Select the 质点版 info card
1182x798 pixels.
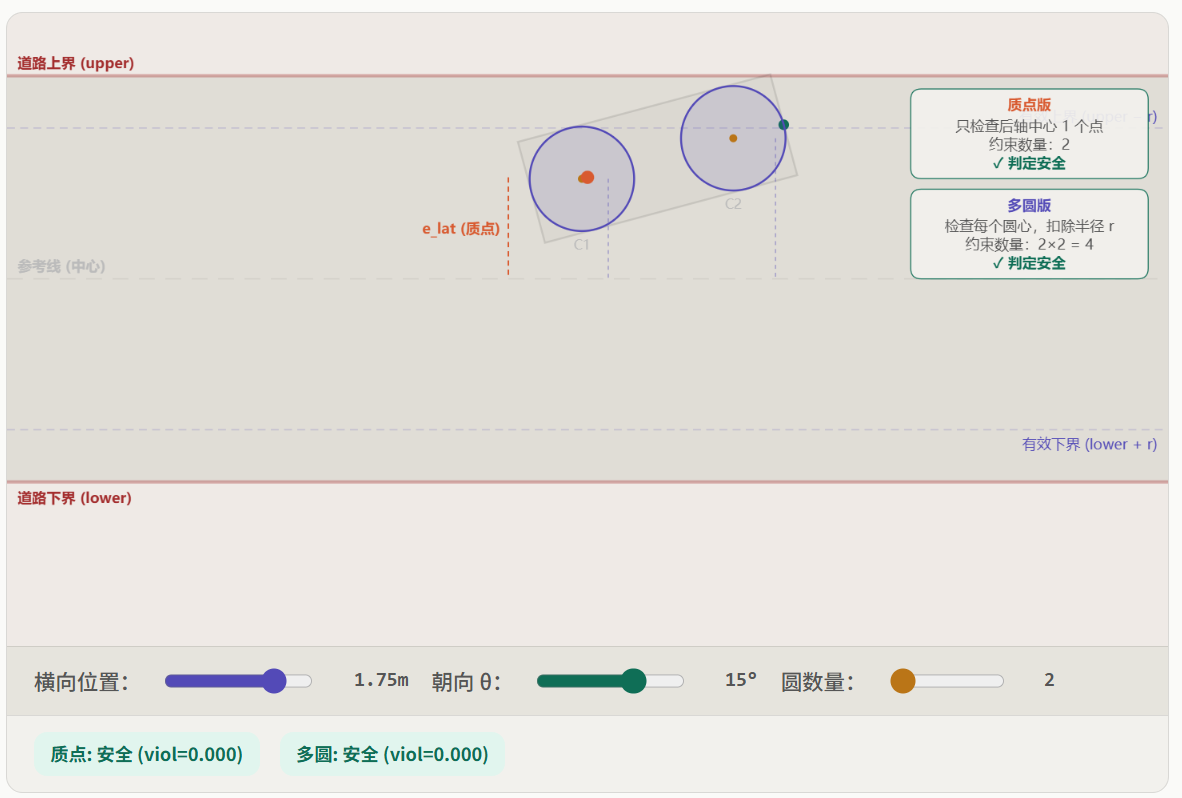[1028, 133]
